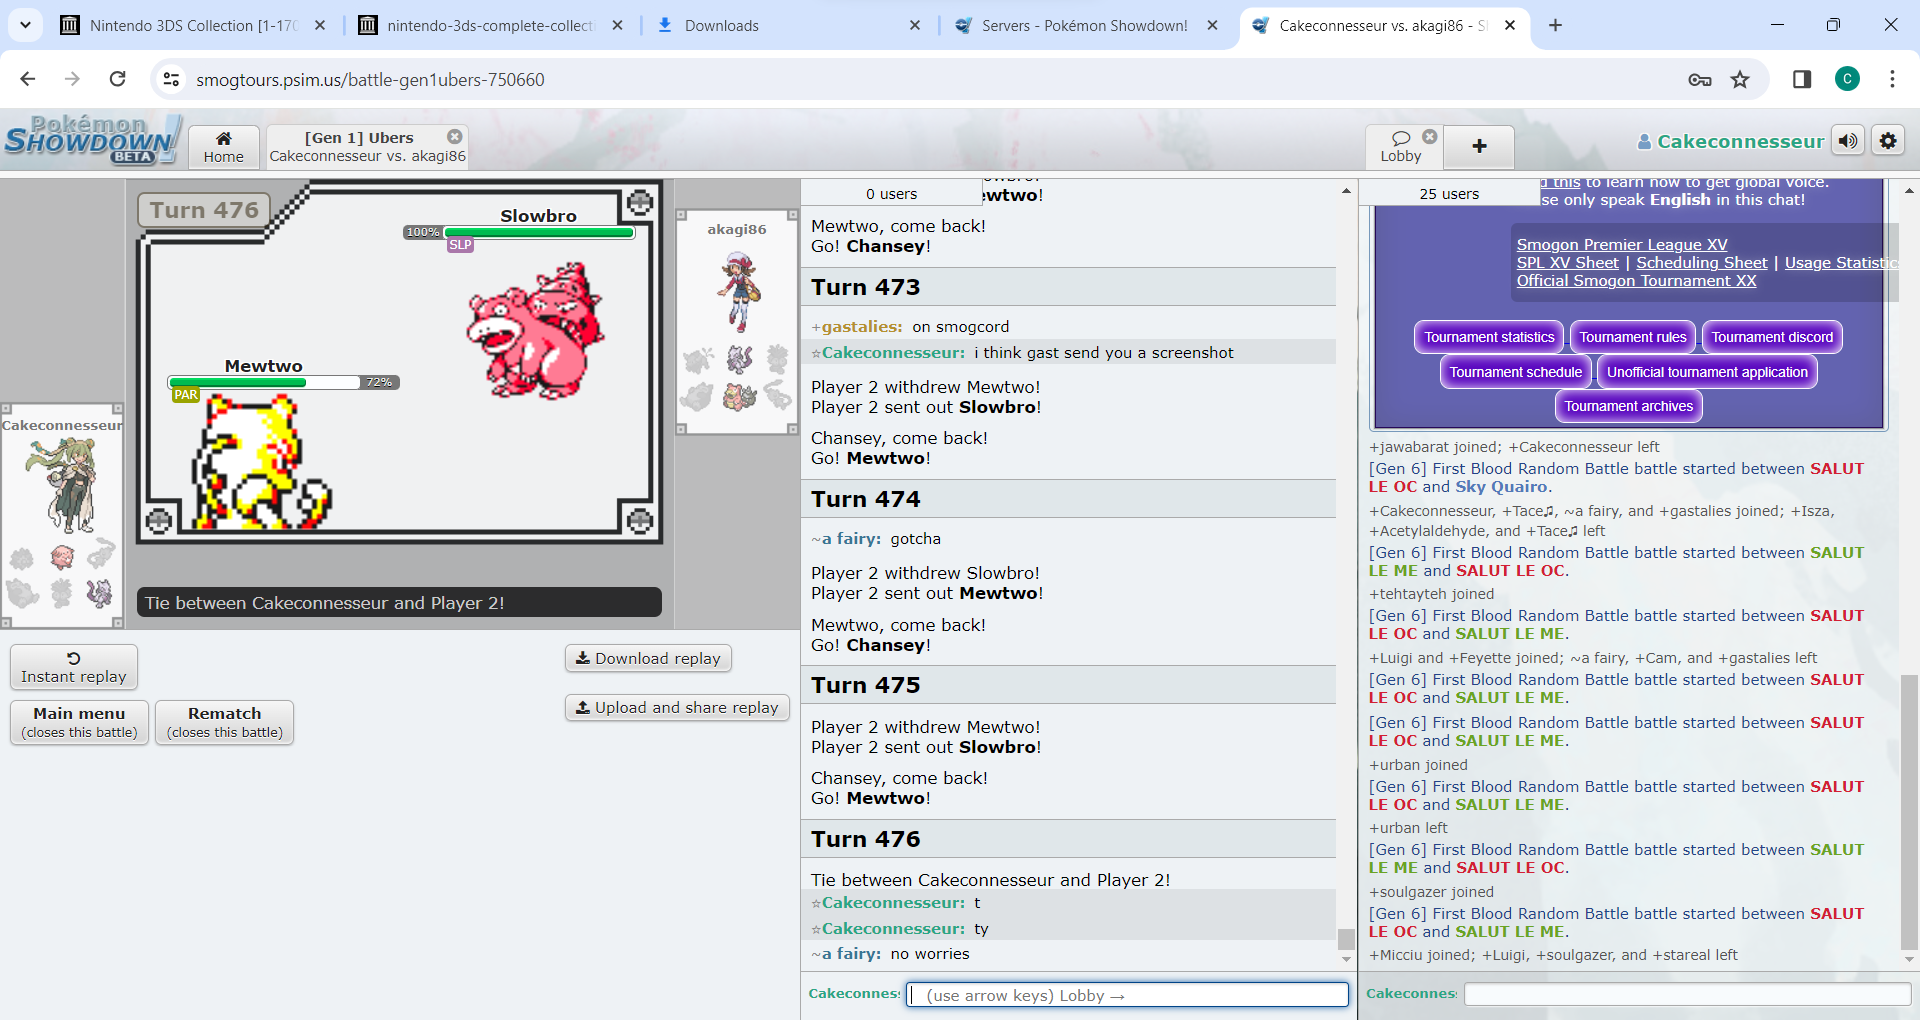
Task: Click Download replay
Action: 648,658
